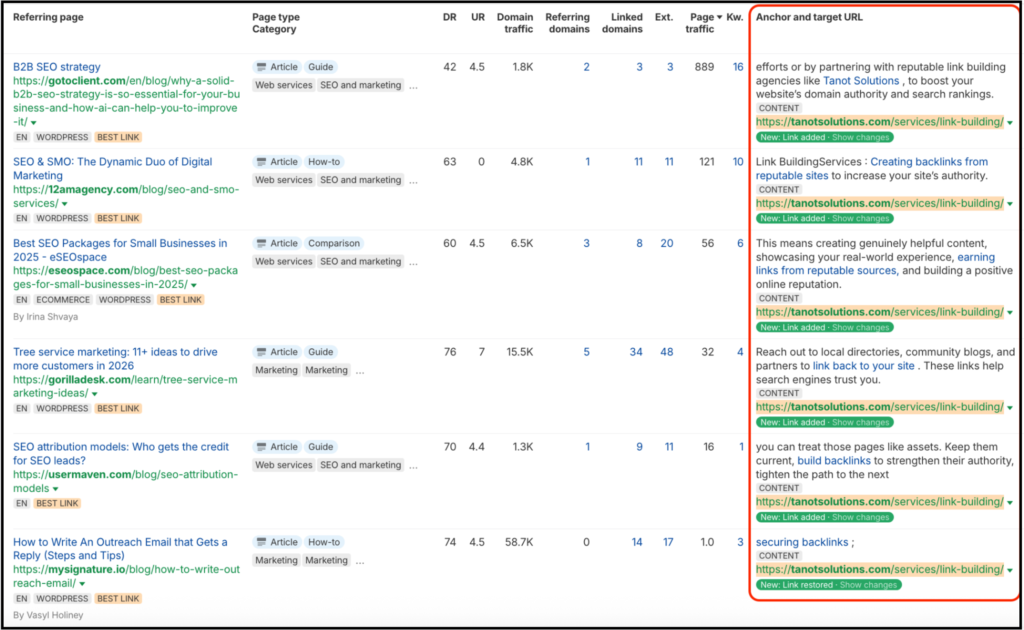Open the B2B SEO strategy referring page
The image size is (1024, 630).
coord(57,67)
